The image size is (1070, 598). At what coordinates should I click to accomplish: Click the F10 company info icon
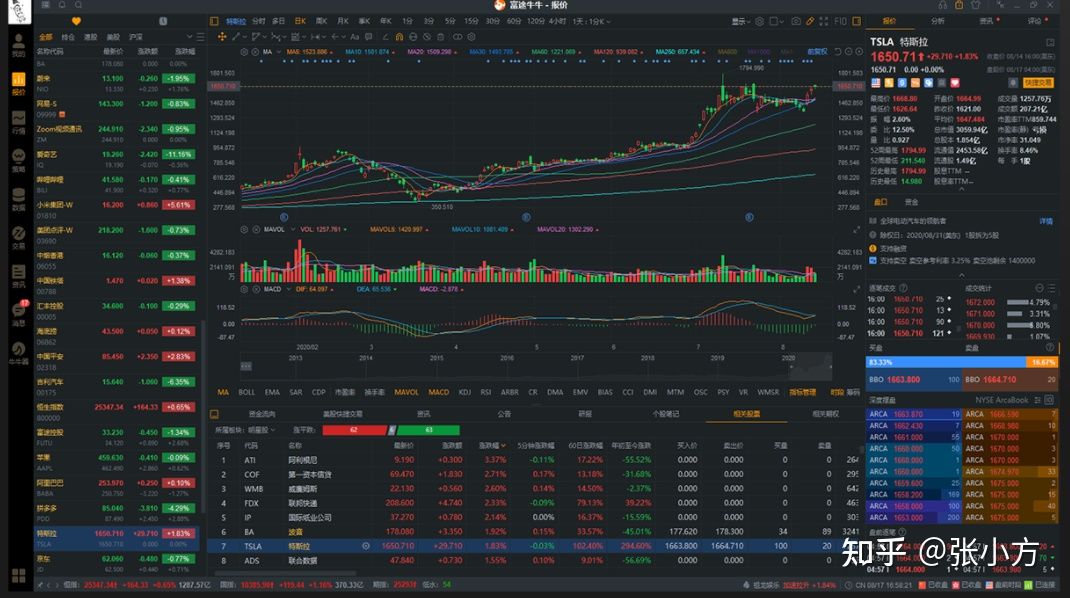(x=840, y=21)
